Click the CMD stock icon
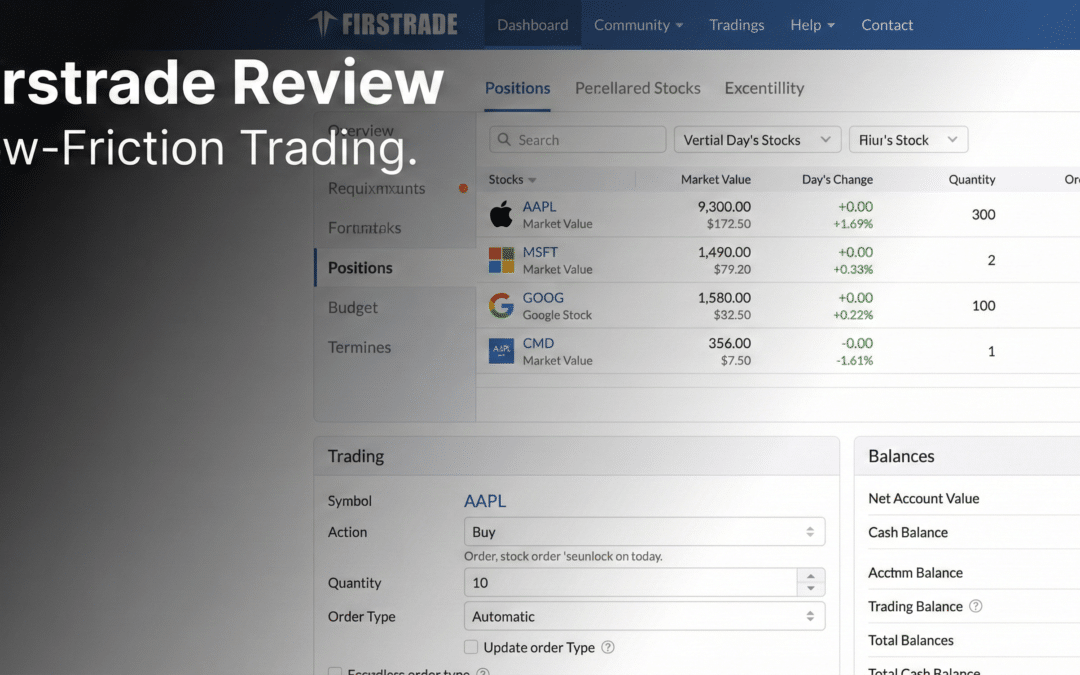This screenshot has width=1080, height=675. 501,351
